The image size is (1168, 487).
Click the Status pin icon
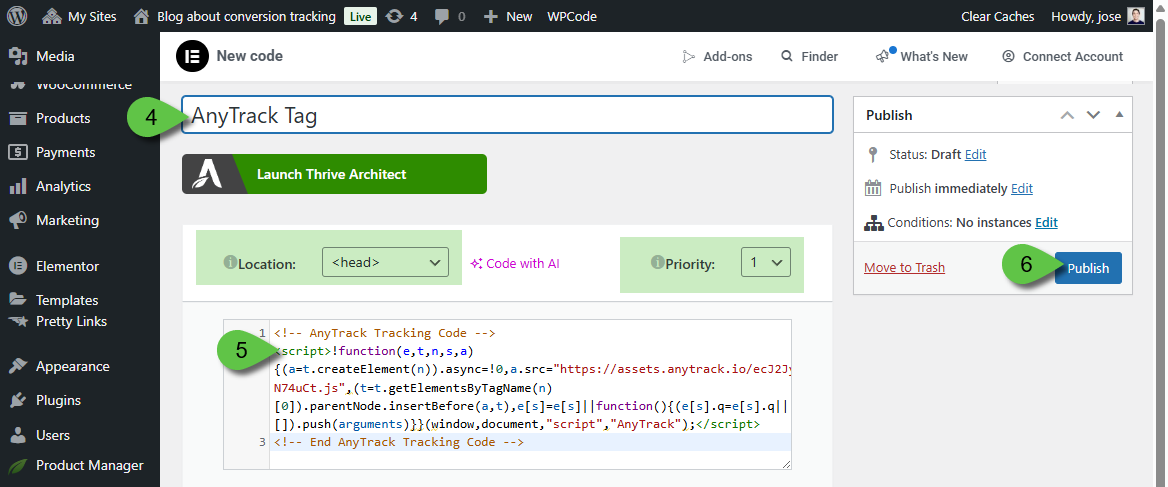[873, 155]
